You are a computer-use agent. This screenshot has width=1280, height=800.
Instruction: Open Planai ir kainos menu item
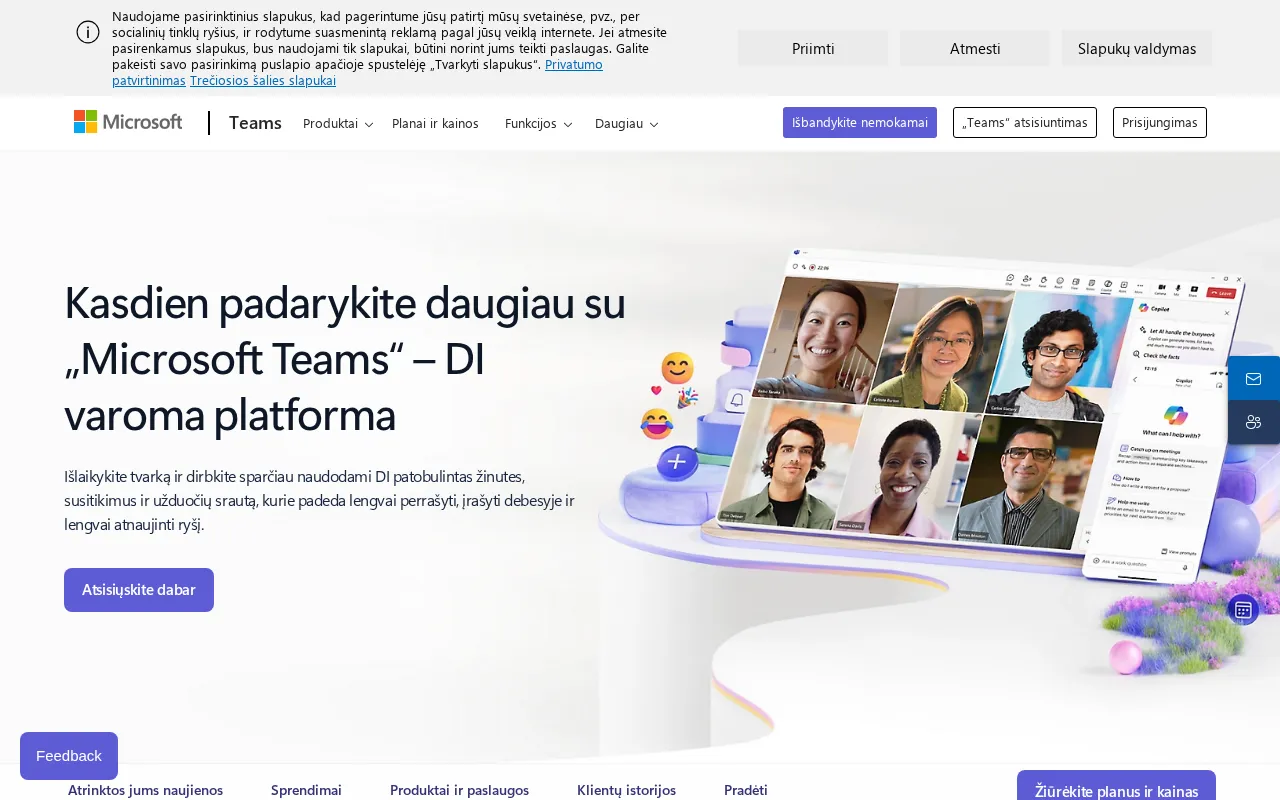tap(435, 123)
